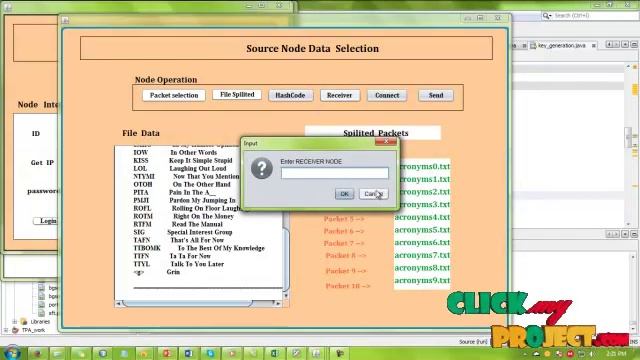Focus the Enter RECEIVER NODE text field
The image size is (640, 360).
coord(335,173)
